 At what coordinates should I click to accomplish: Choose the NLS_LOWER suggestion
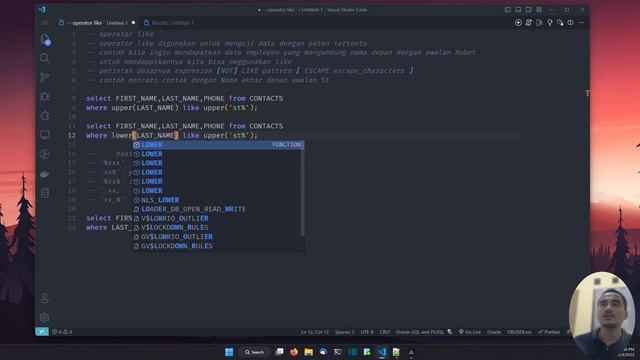218,200
